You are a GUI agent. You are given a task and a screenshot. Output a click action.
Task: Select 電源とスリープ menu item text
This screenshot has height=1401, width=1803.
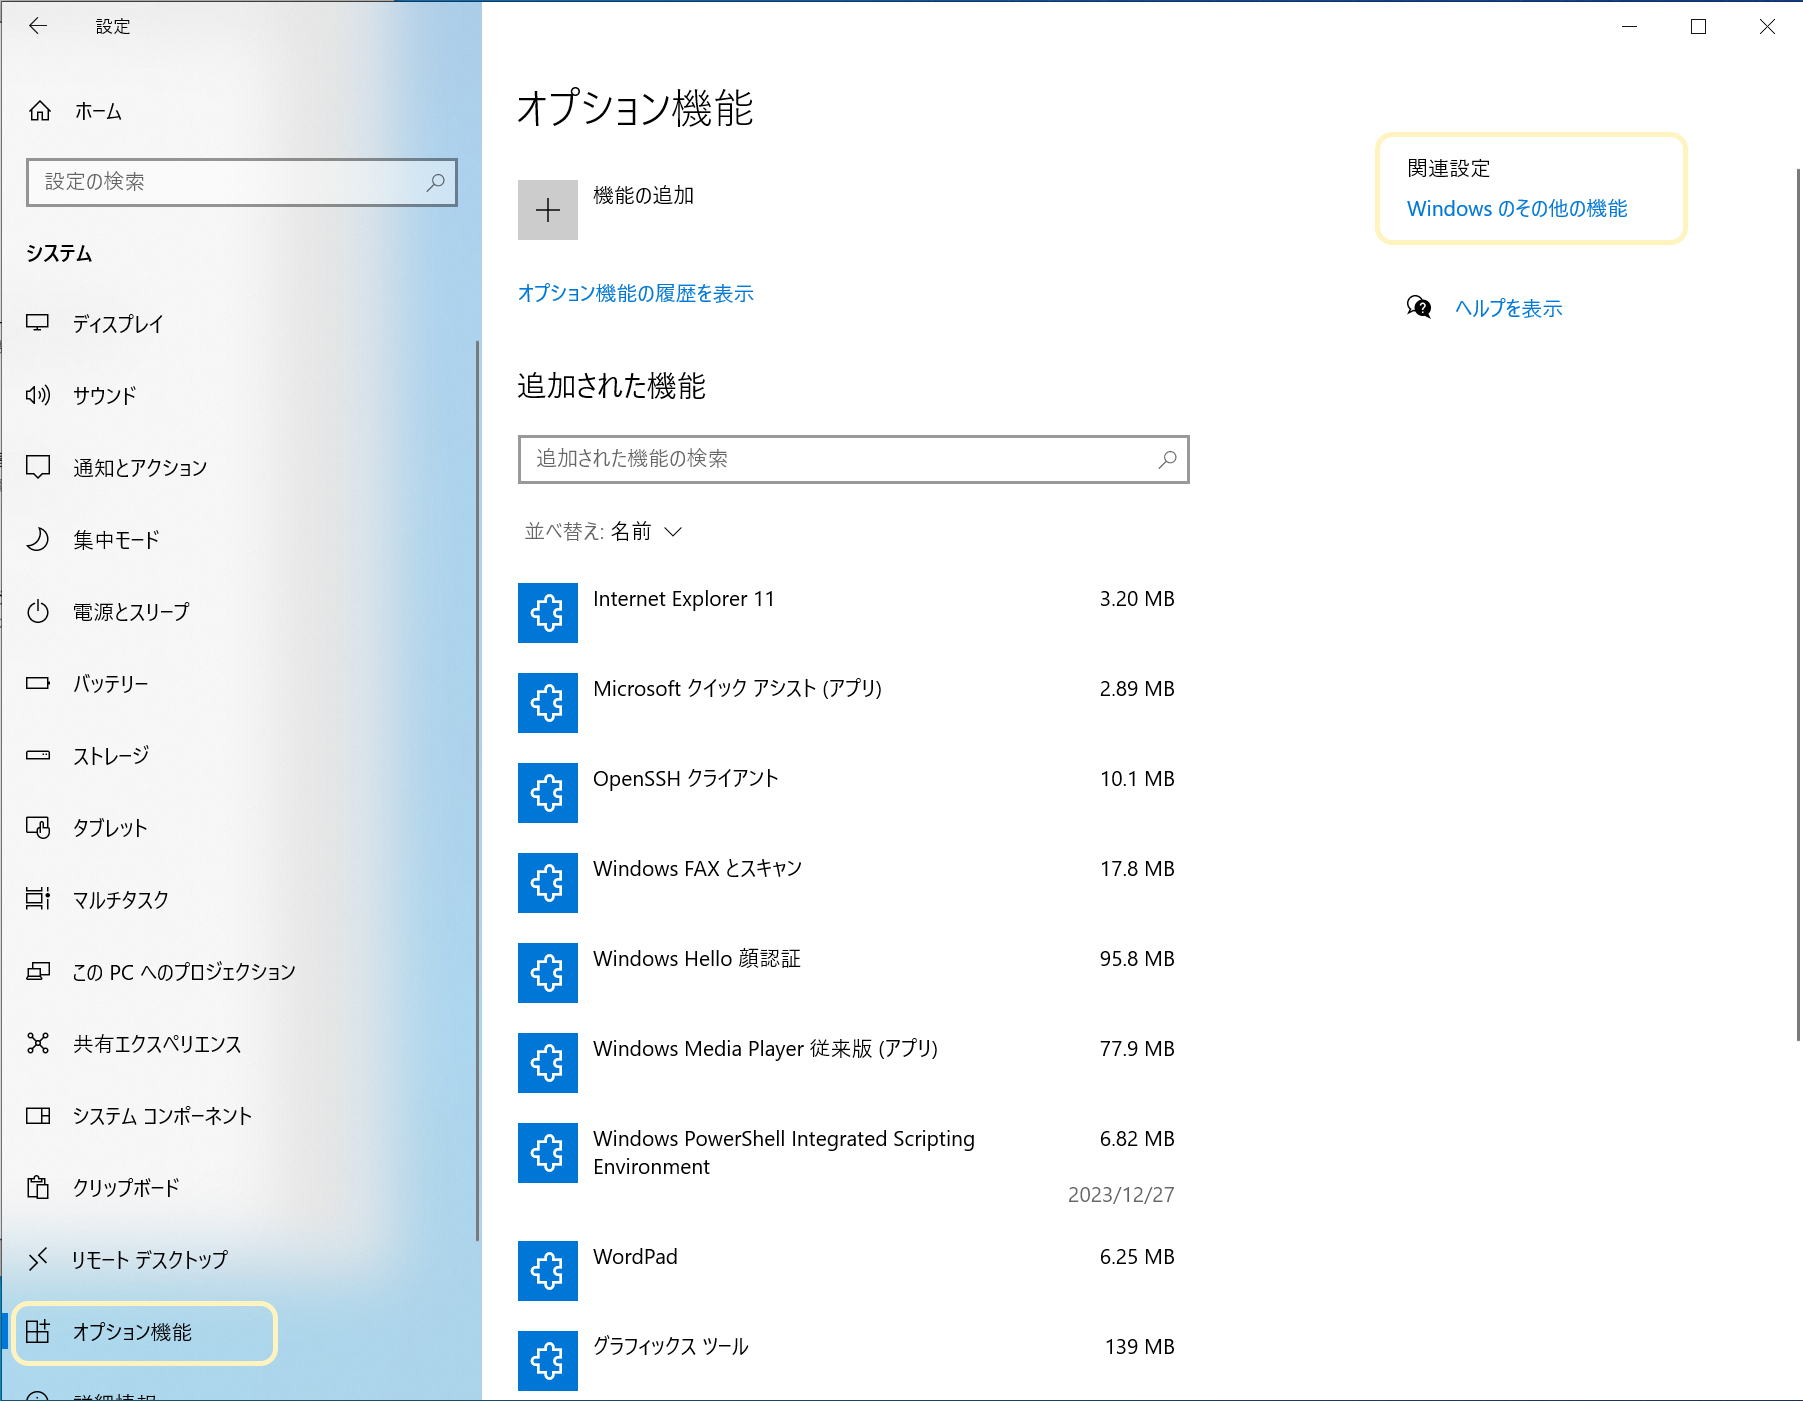point(131,612)
